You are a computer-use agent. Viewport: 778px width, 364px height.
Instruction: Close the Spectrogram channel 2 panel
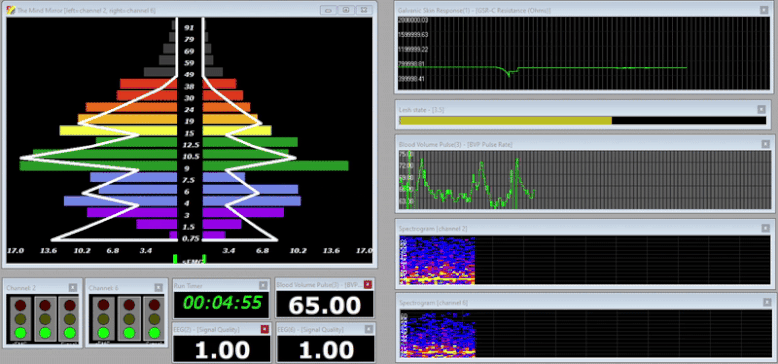point(766,228)
